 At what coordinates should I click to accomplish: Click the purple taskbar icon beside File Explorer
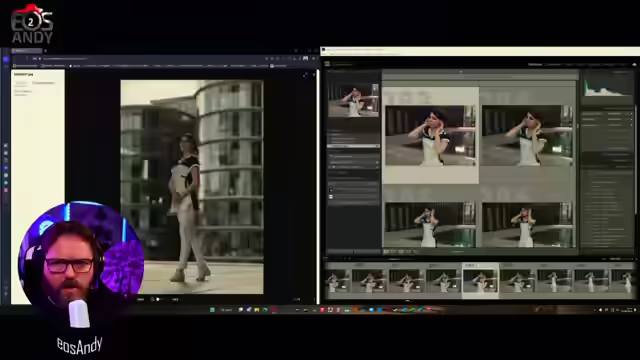tap(249, 310)
